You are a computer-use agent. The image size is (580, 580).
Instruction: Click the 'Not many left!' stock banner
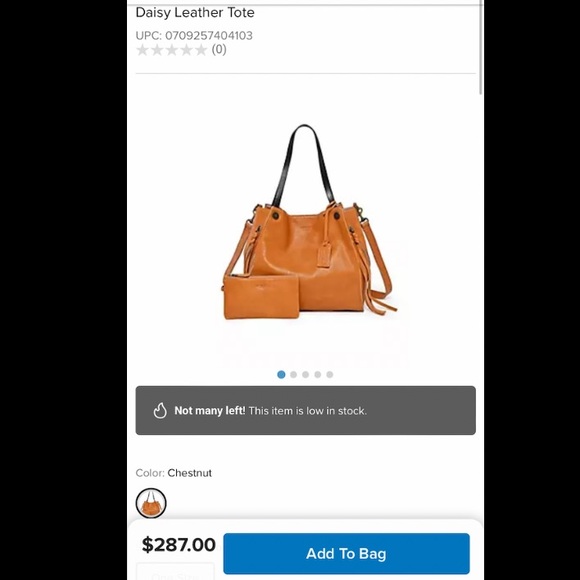(306, 411)
